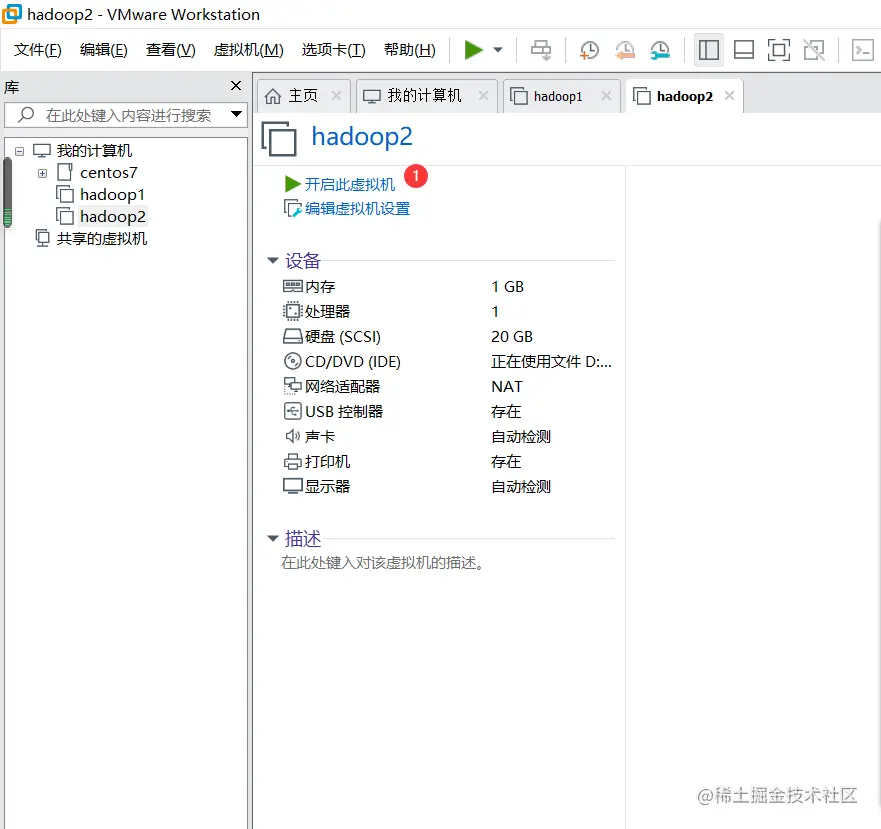The width and height of the screenshot is (881, 829).
Task: Click the search magnifier icon in library
Action: pos(26,115)
